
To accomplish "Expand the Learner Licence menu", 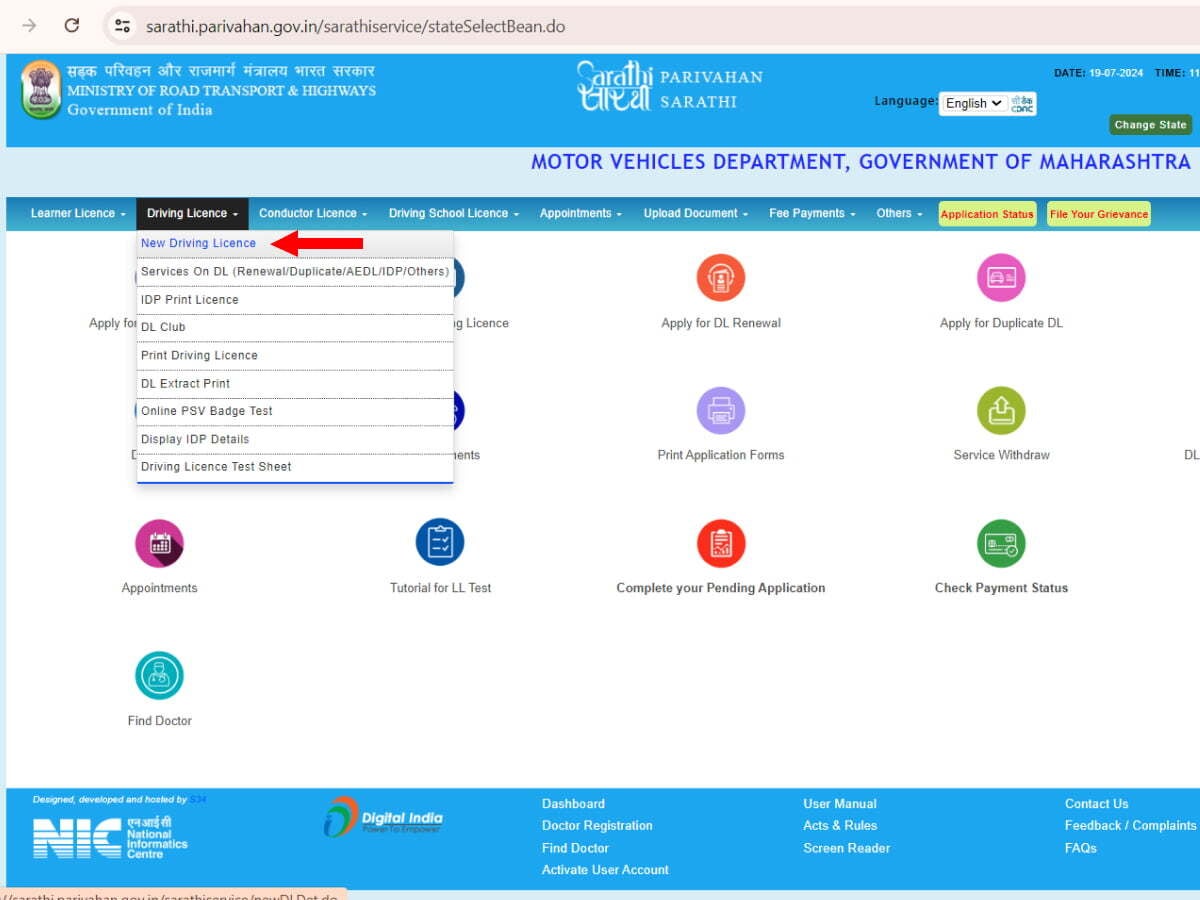I will click(78, 213).
